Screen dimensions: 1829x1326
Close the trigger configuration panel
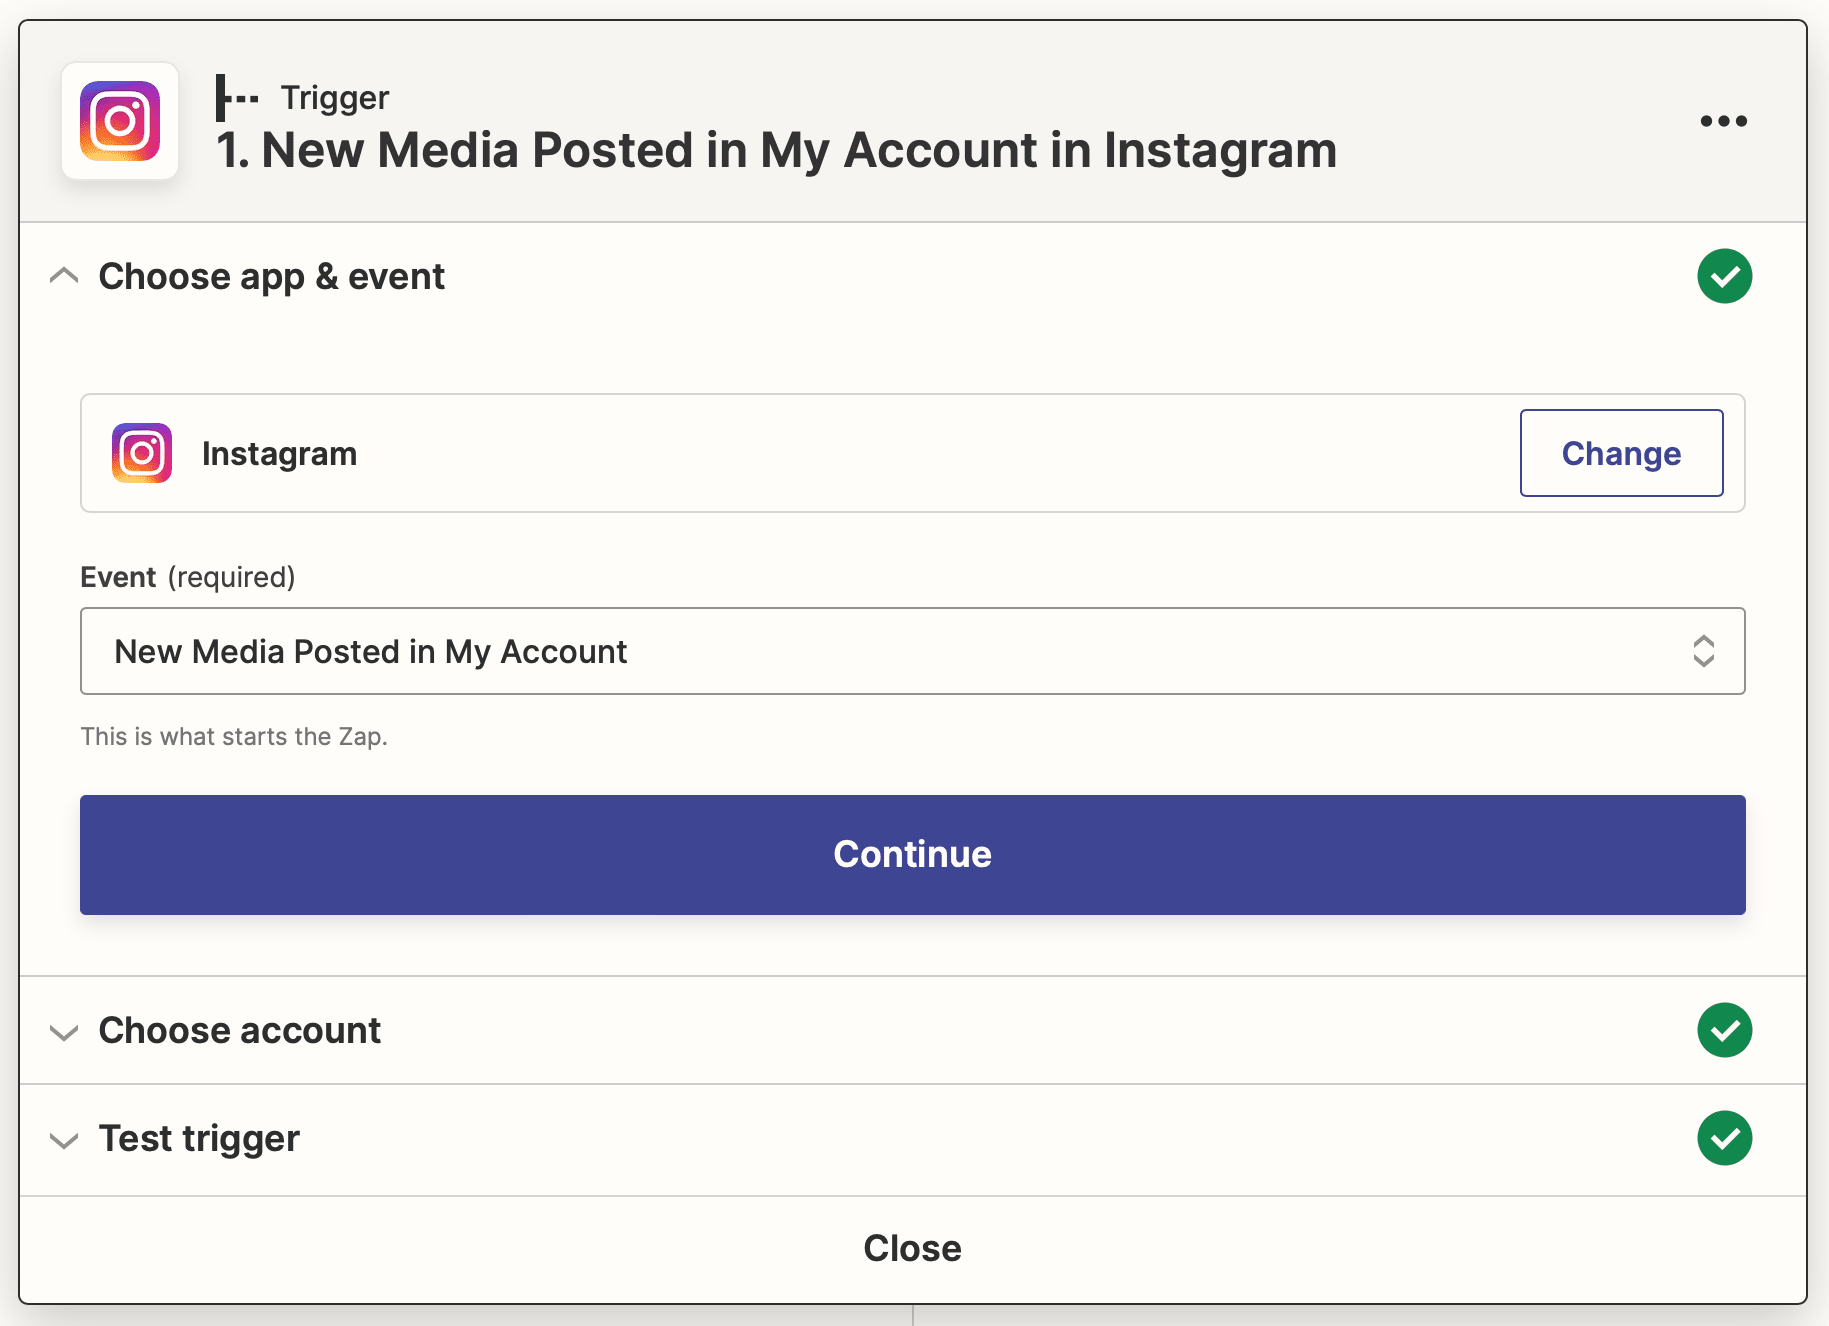click(x=911, y=1247)
